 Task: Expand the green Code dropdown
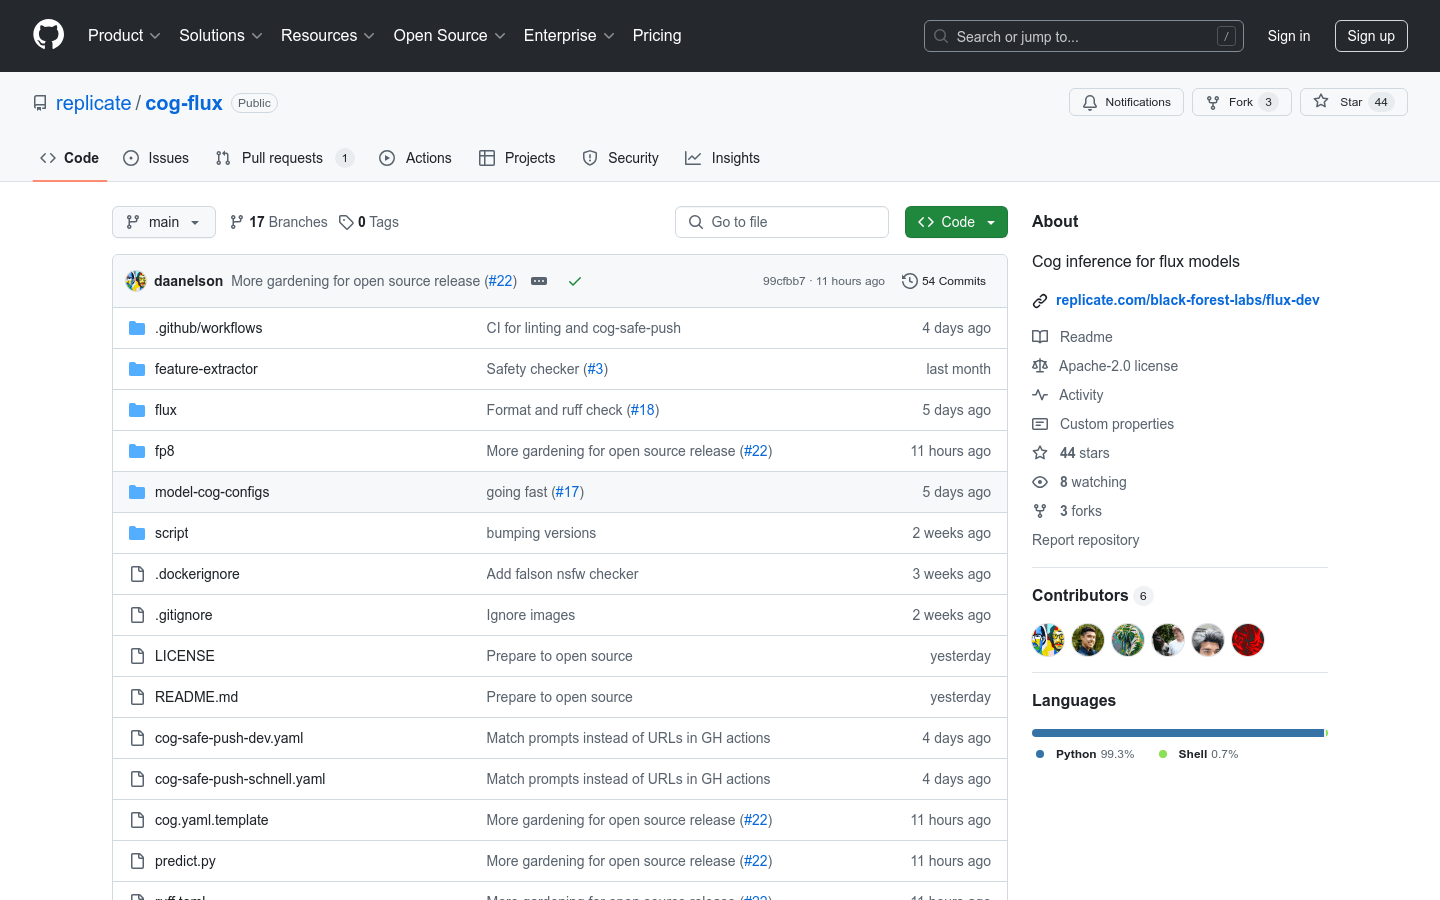(956, 222)
